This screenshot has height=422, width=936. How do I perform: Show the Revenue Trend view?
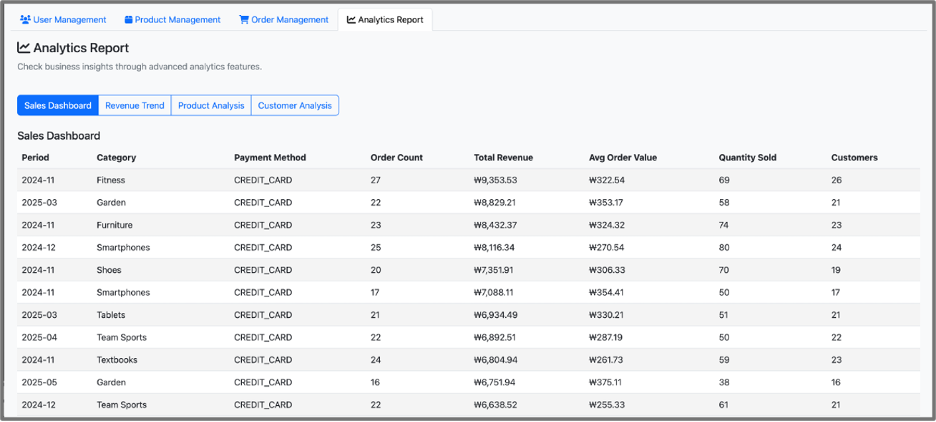point(134,106)
